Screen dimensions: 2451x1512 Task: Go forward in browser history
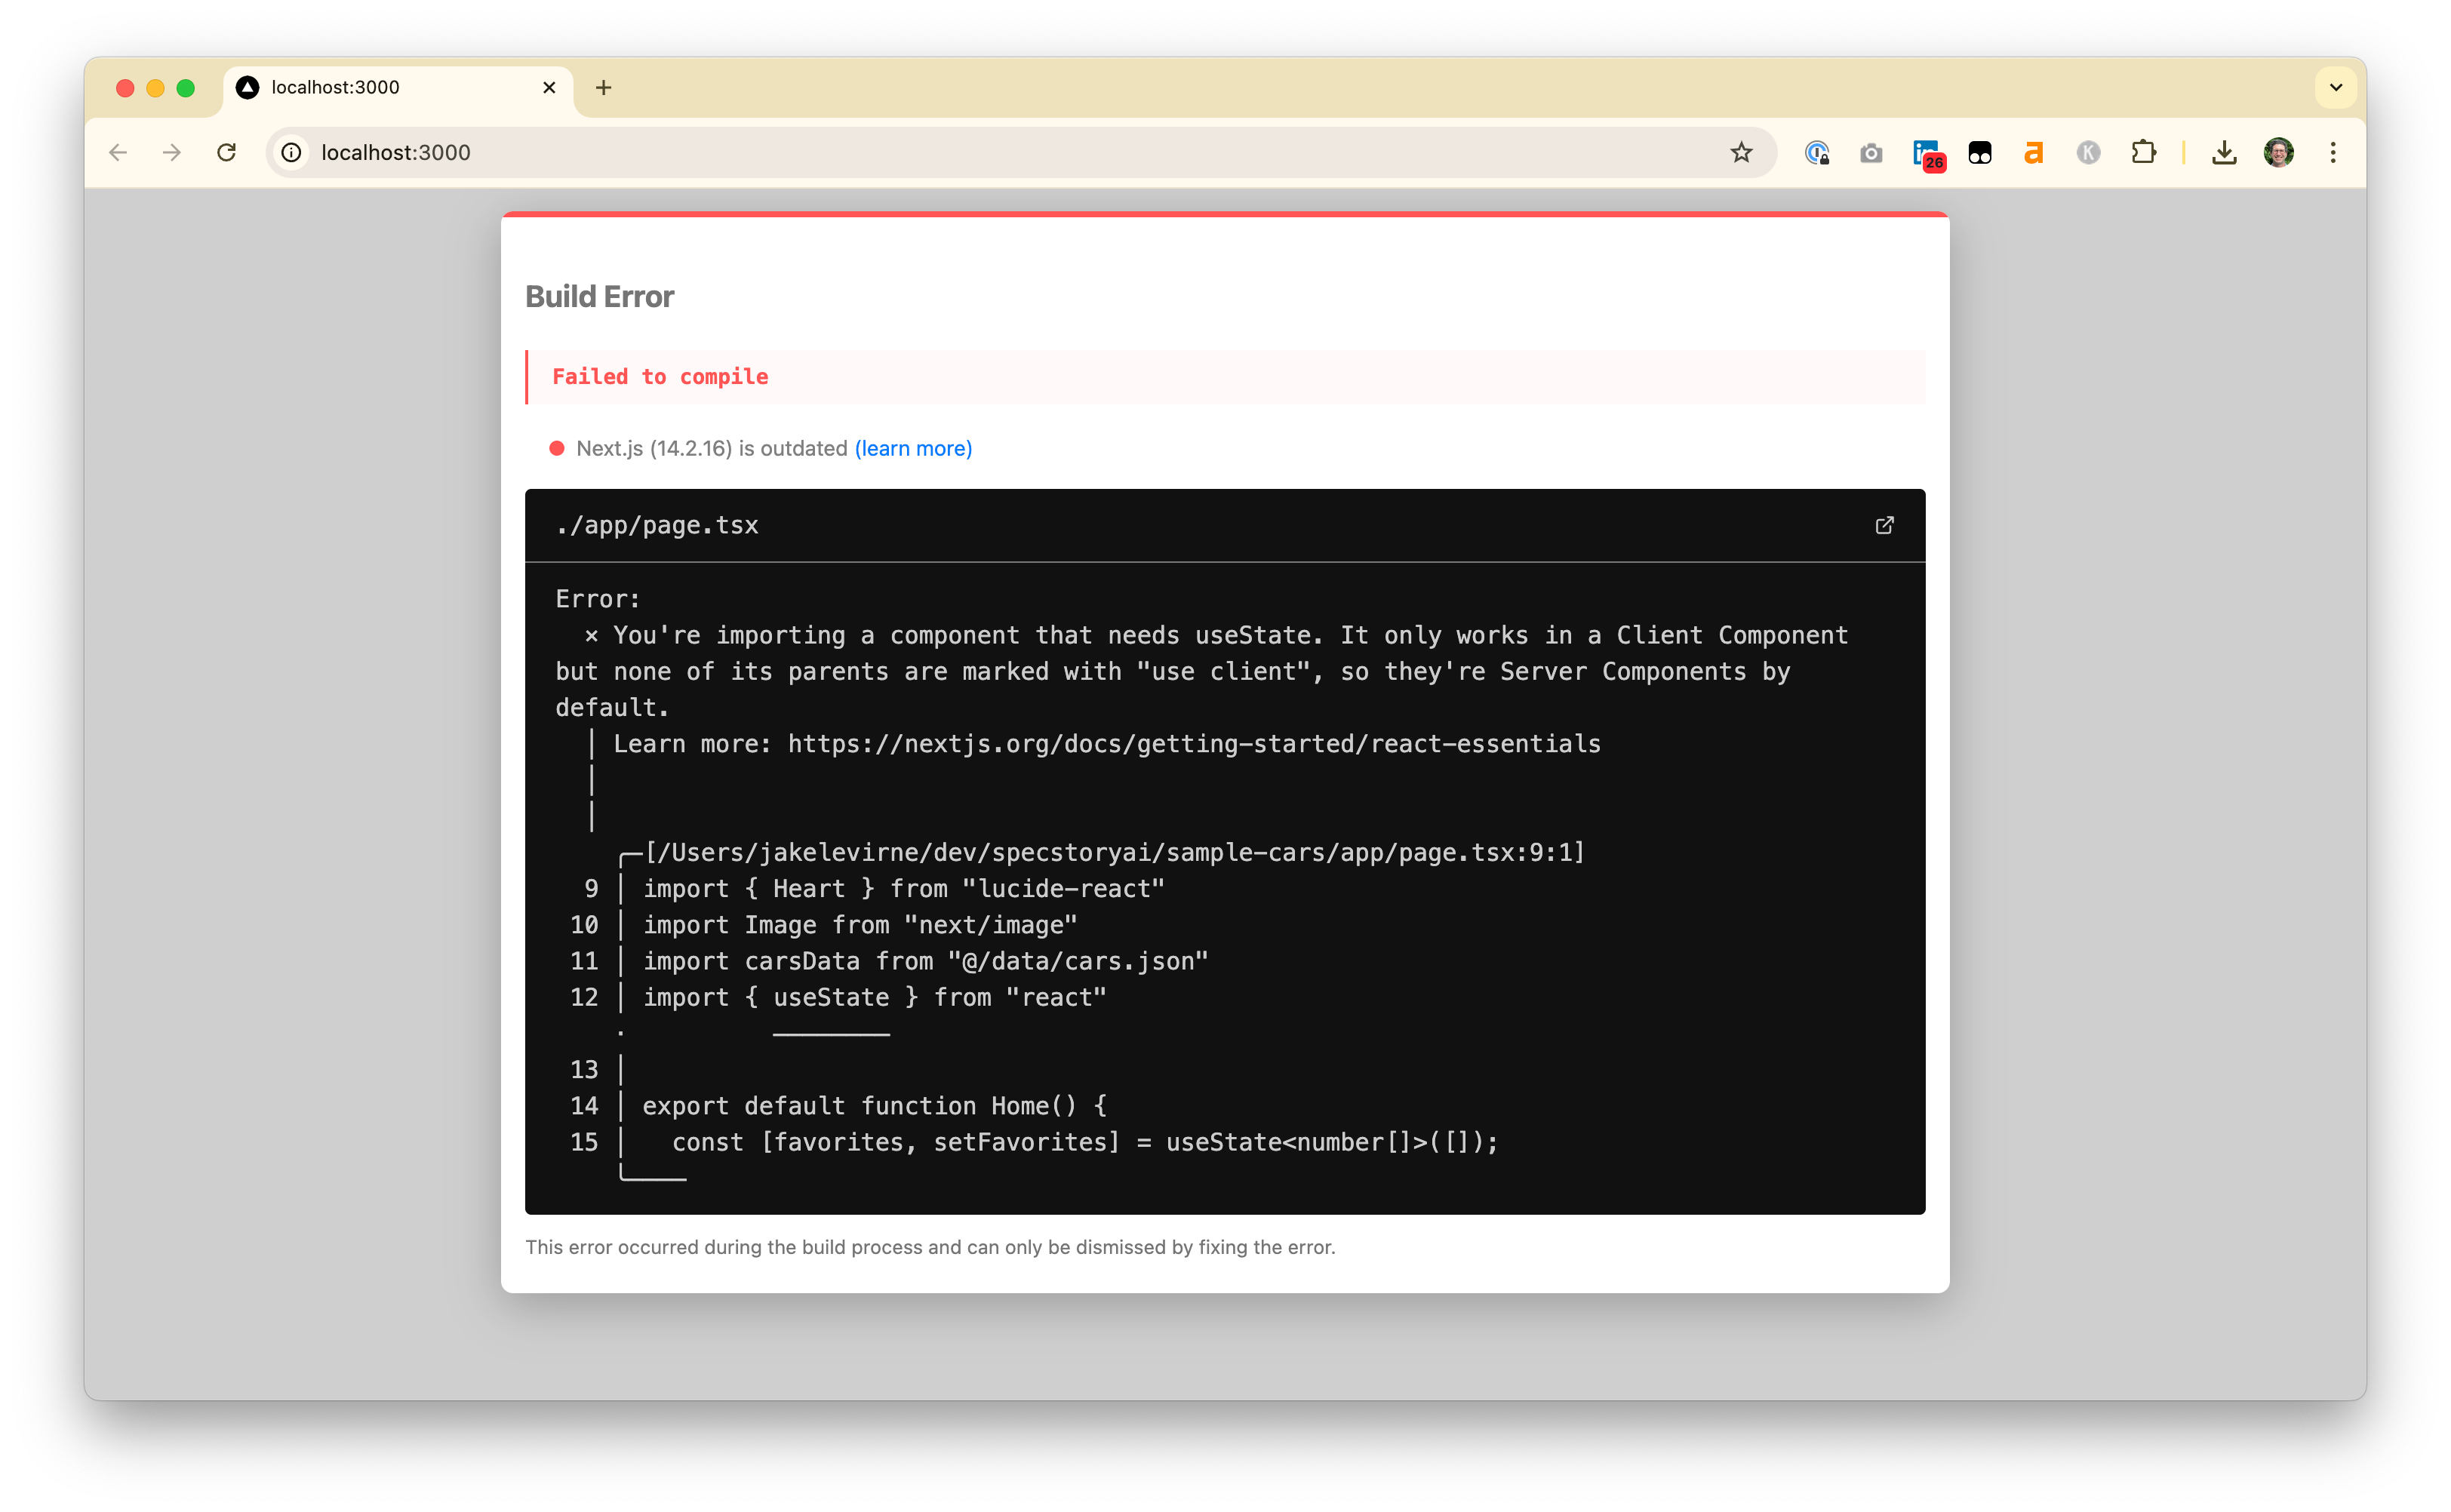pyautogui.click(x=172, y=152)
